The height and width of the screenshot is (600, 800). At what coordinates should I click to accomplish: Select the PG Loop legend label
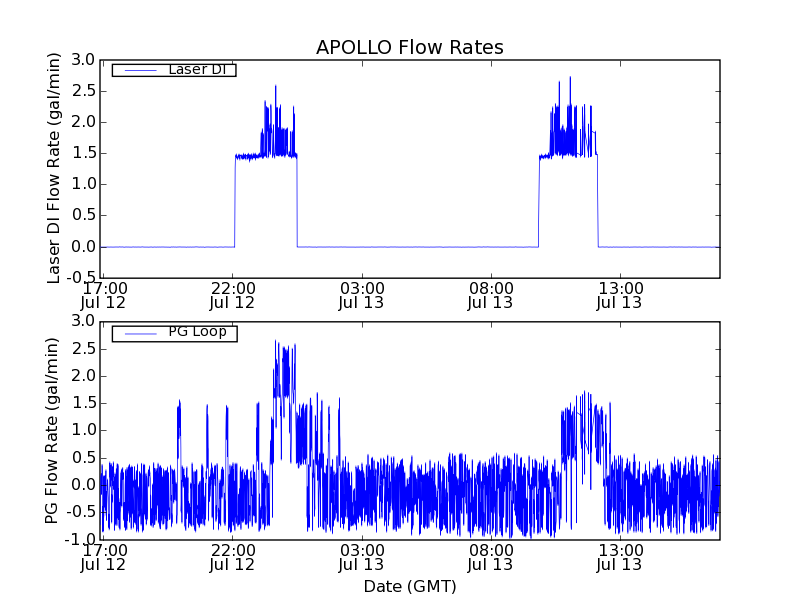197,332
